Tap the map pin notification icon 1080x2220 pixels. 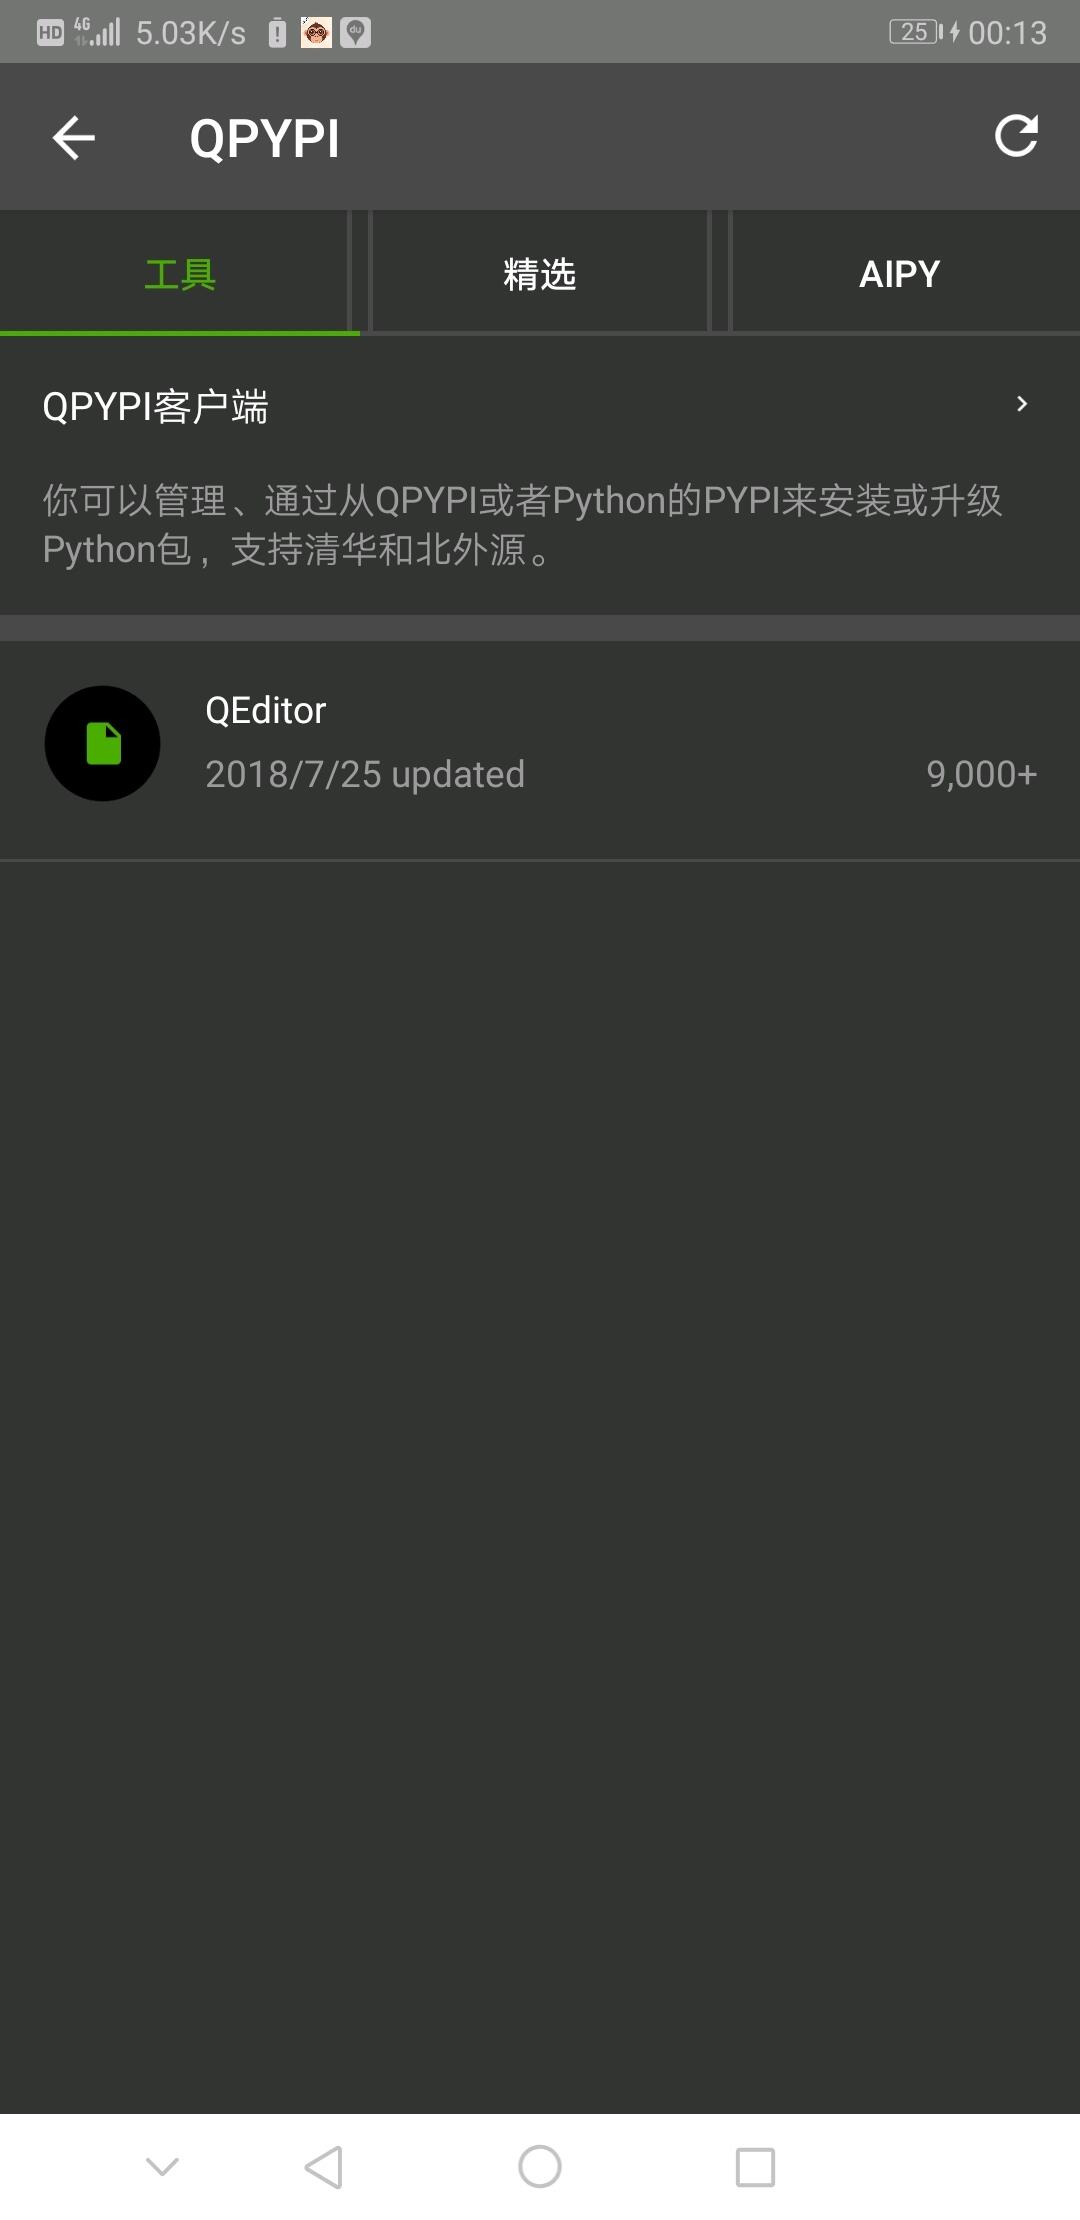point(355,33)
